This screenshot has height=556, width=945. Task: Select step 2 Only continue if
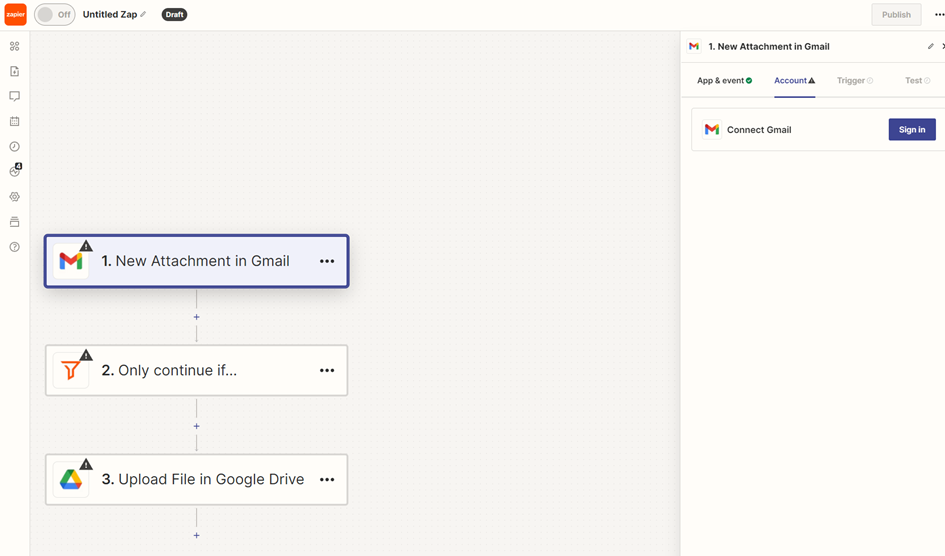click(196, 370)
